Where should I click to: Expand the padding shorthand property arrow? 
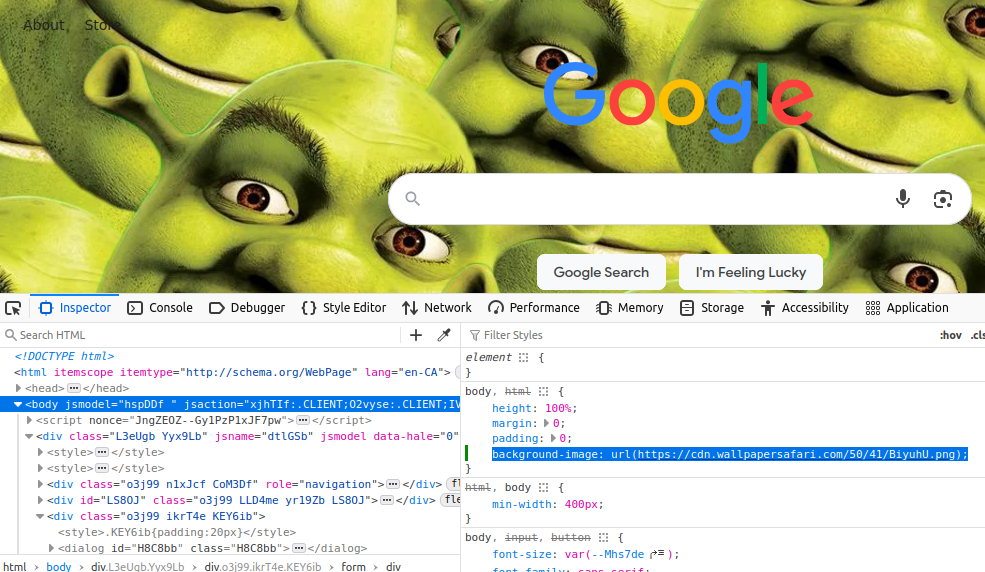(x=553, y=438)
